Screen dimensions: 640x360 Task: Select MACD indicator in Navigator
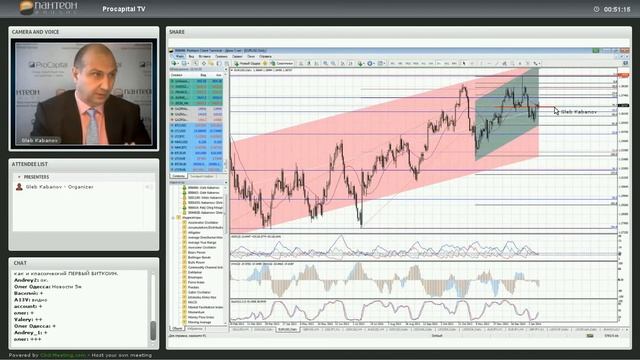[192, 302]
